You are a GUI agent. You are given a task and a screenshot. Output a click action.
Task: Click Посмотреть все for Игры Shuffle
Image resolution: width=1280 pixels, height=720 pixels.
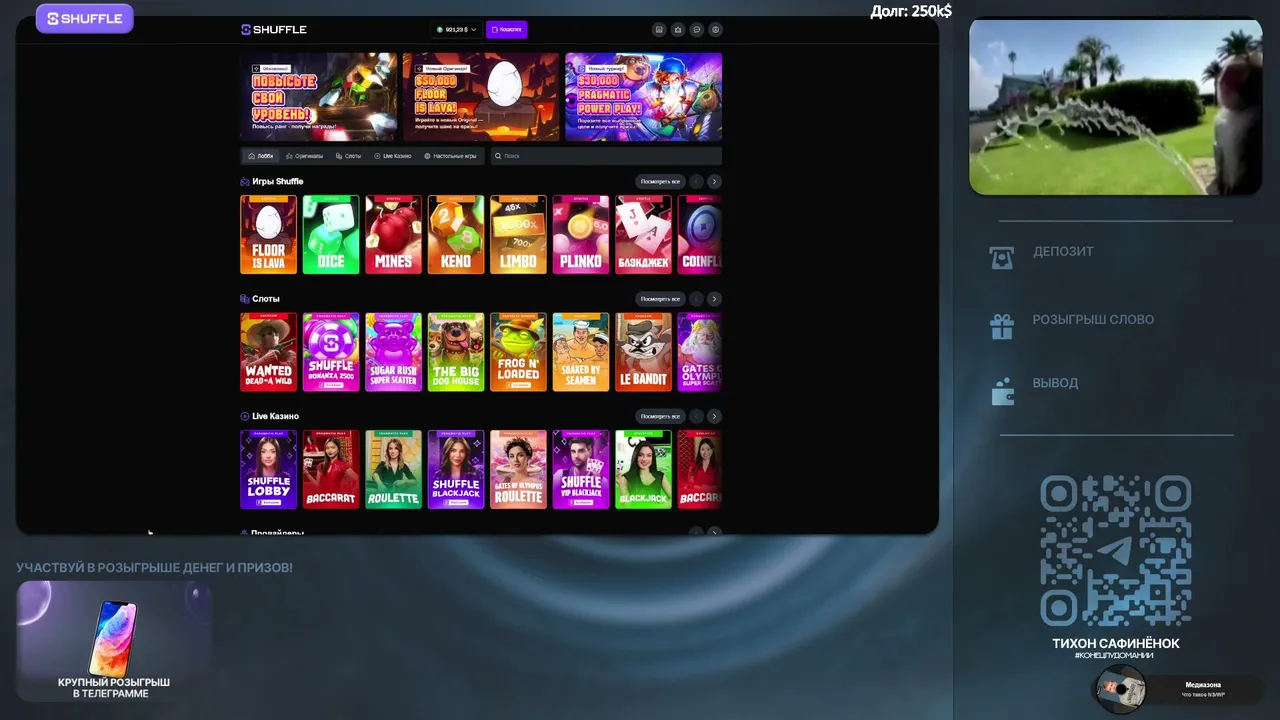660,182
